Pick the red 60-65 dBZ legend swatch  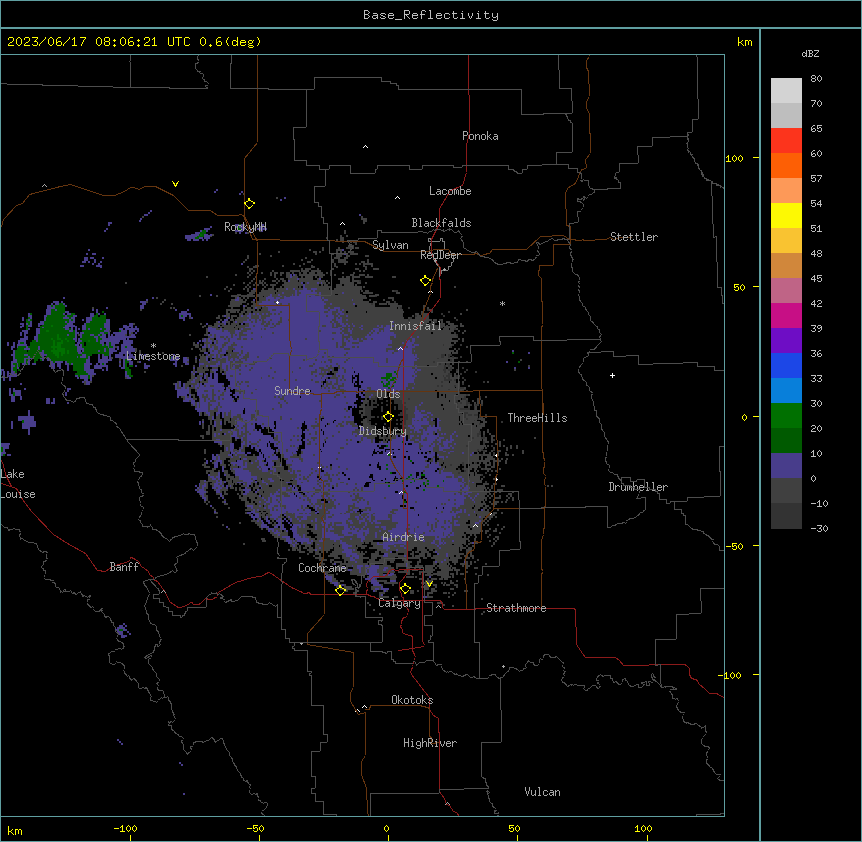click(x=786, y=141)
